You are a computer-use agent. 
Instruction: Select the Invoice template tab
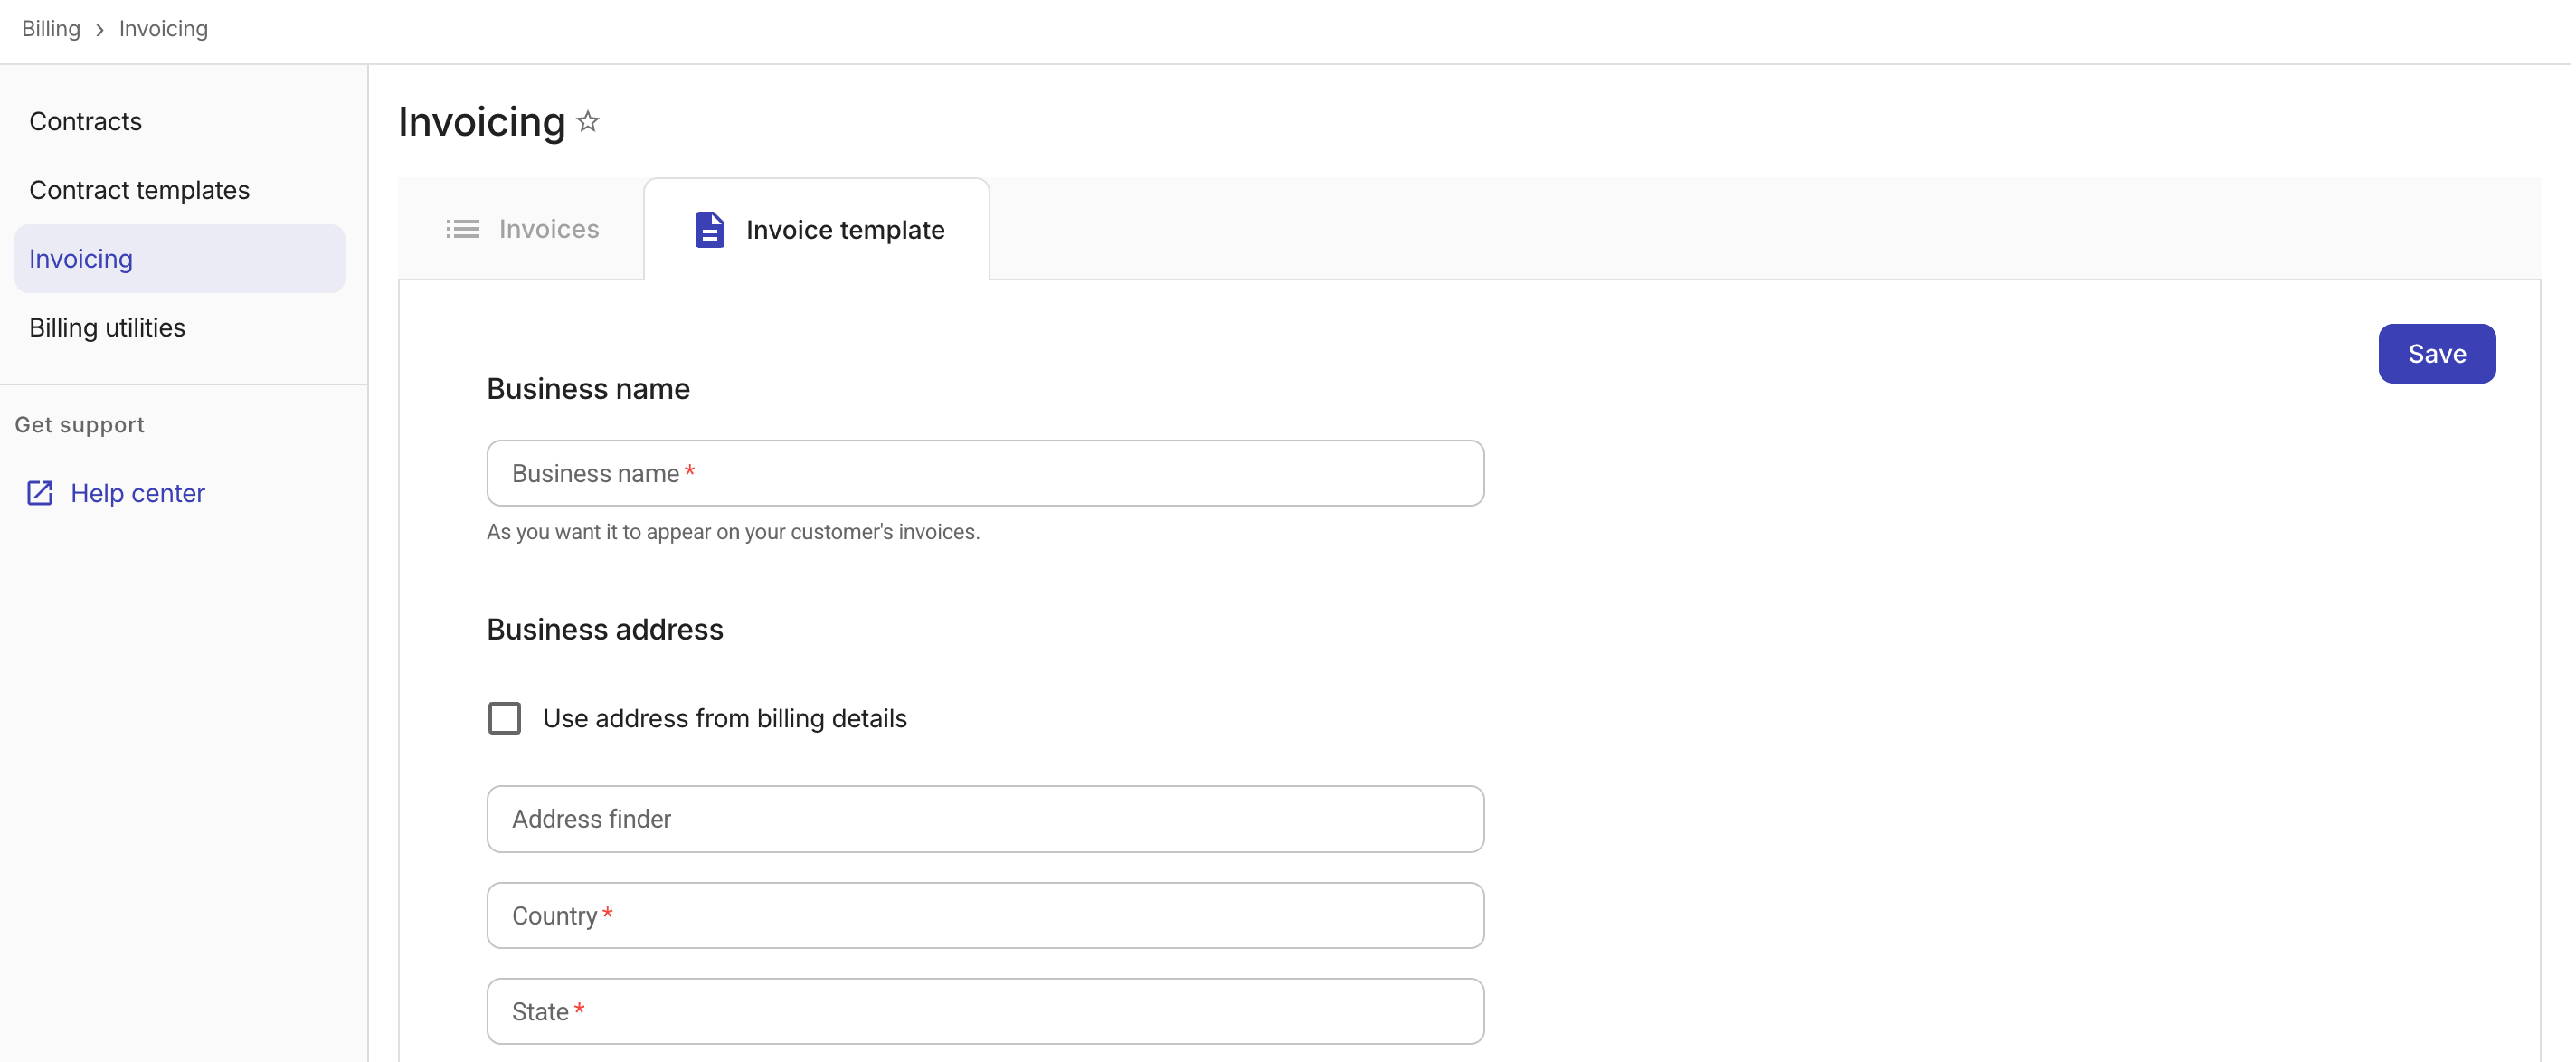click(817, 230)
